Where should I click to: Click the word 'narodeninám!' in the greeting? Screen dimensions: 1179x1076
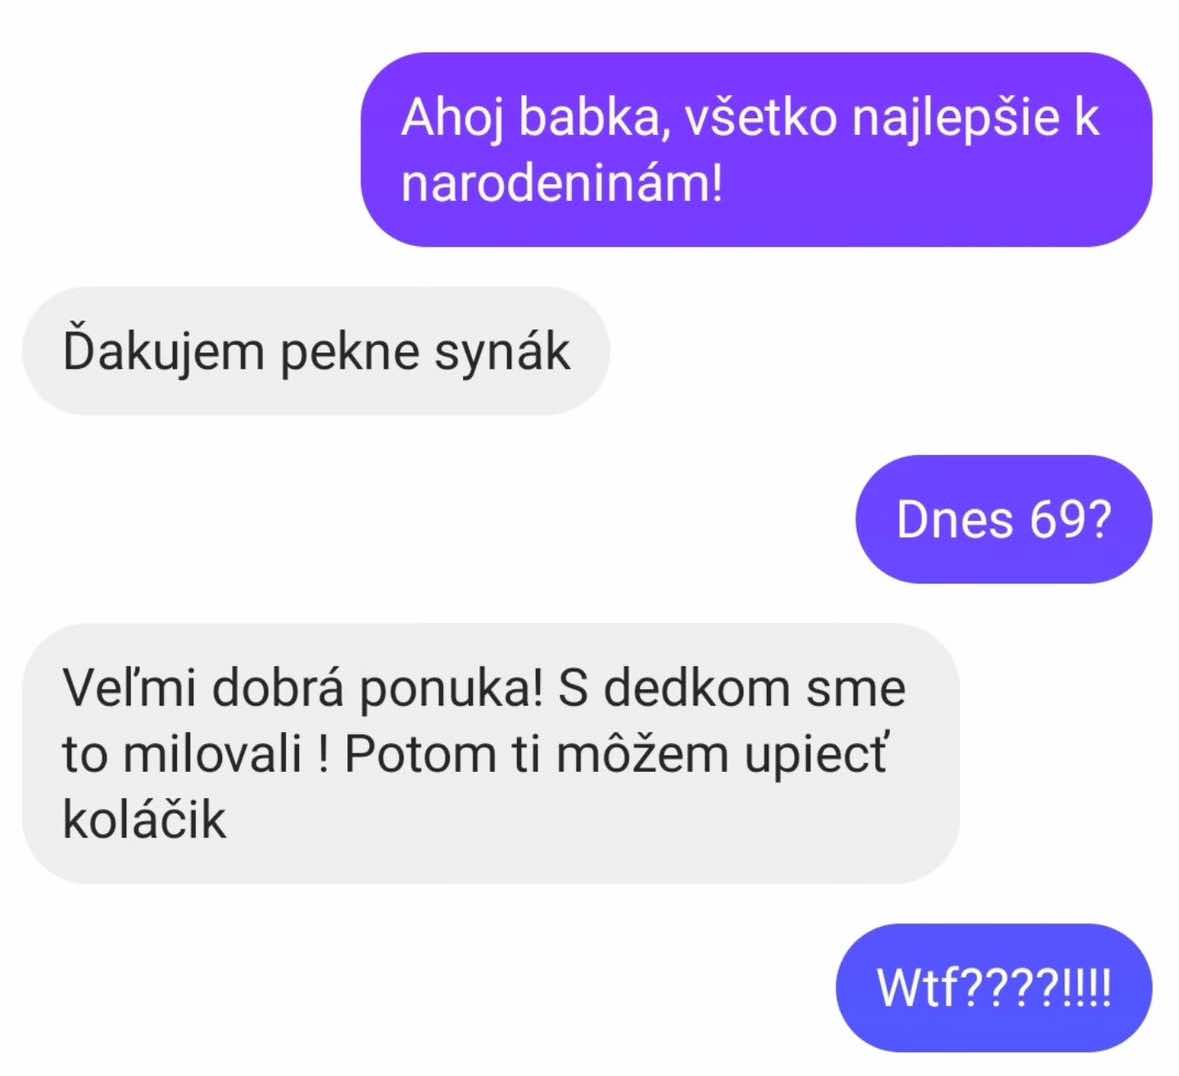[x=562, y=183]
